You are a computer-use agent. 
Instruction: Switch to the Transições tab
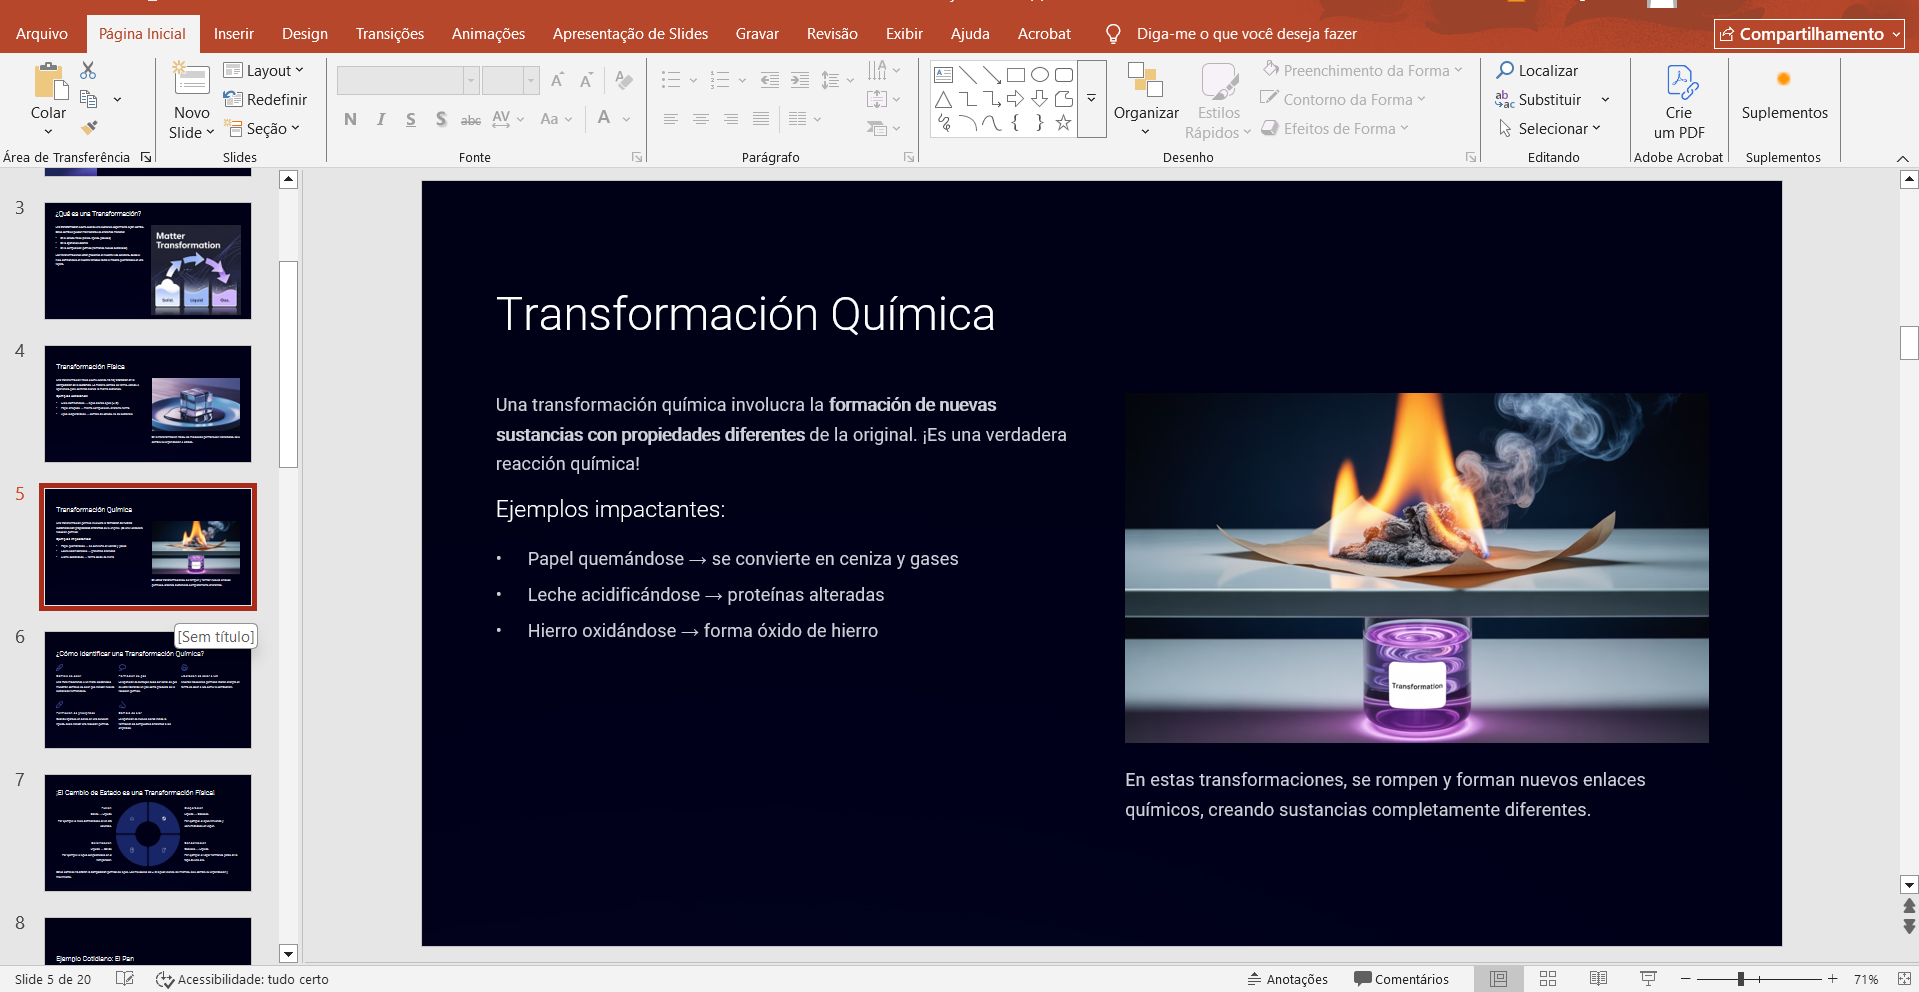(390, 34)
